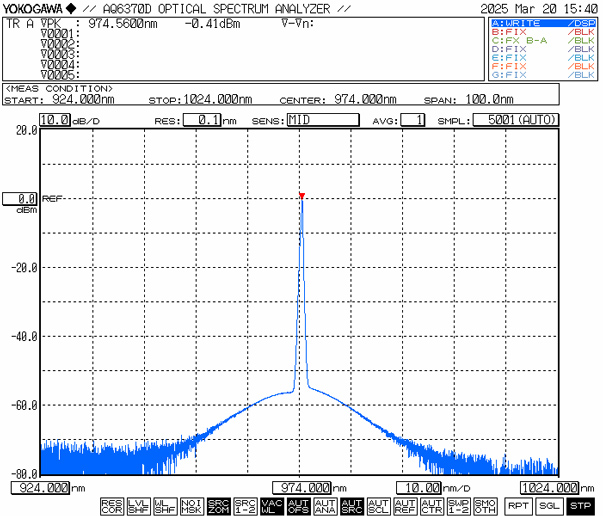
Task: Click the -20.0 axis label
Action: pyautogui.click(x=24, y=268)
